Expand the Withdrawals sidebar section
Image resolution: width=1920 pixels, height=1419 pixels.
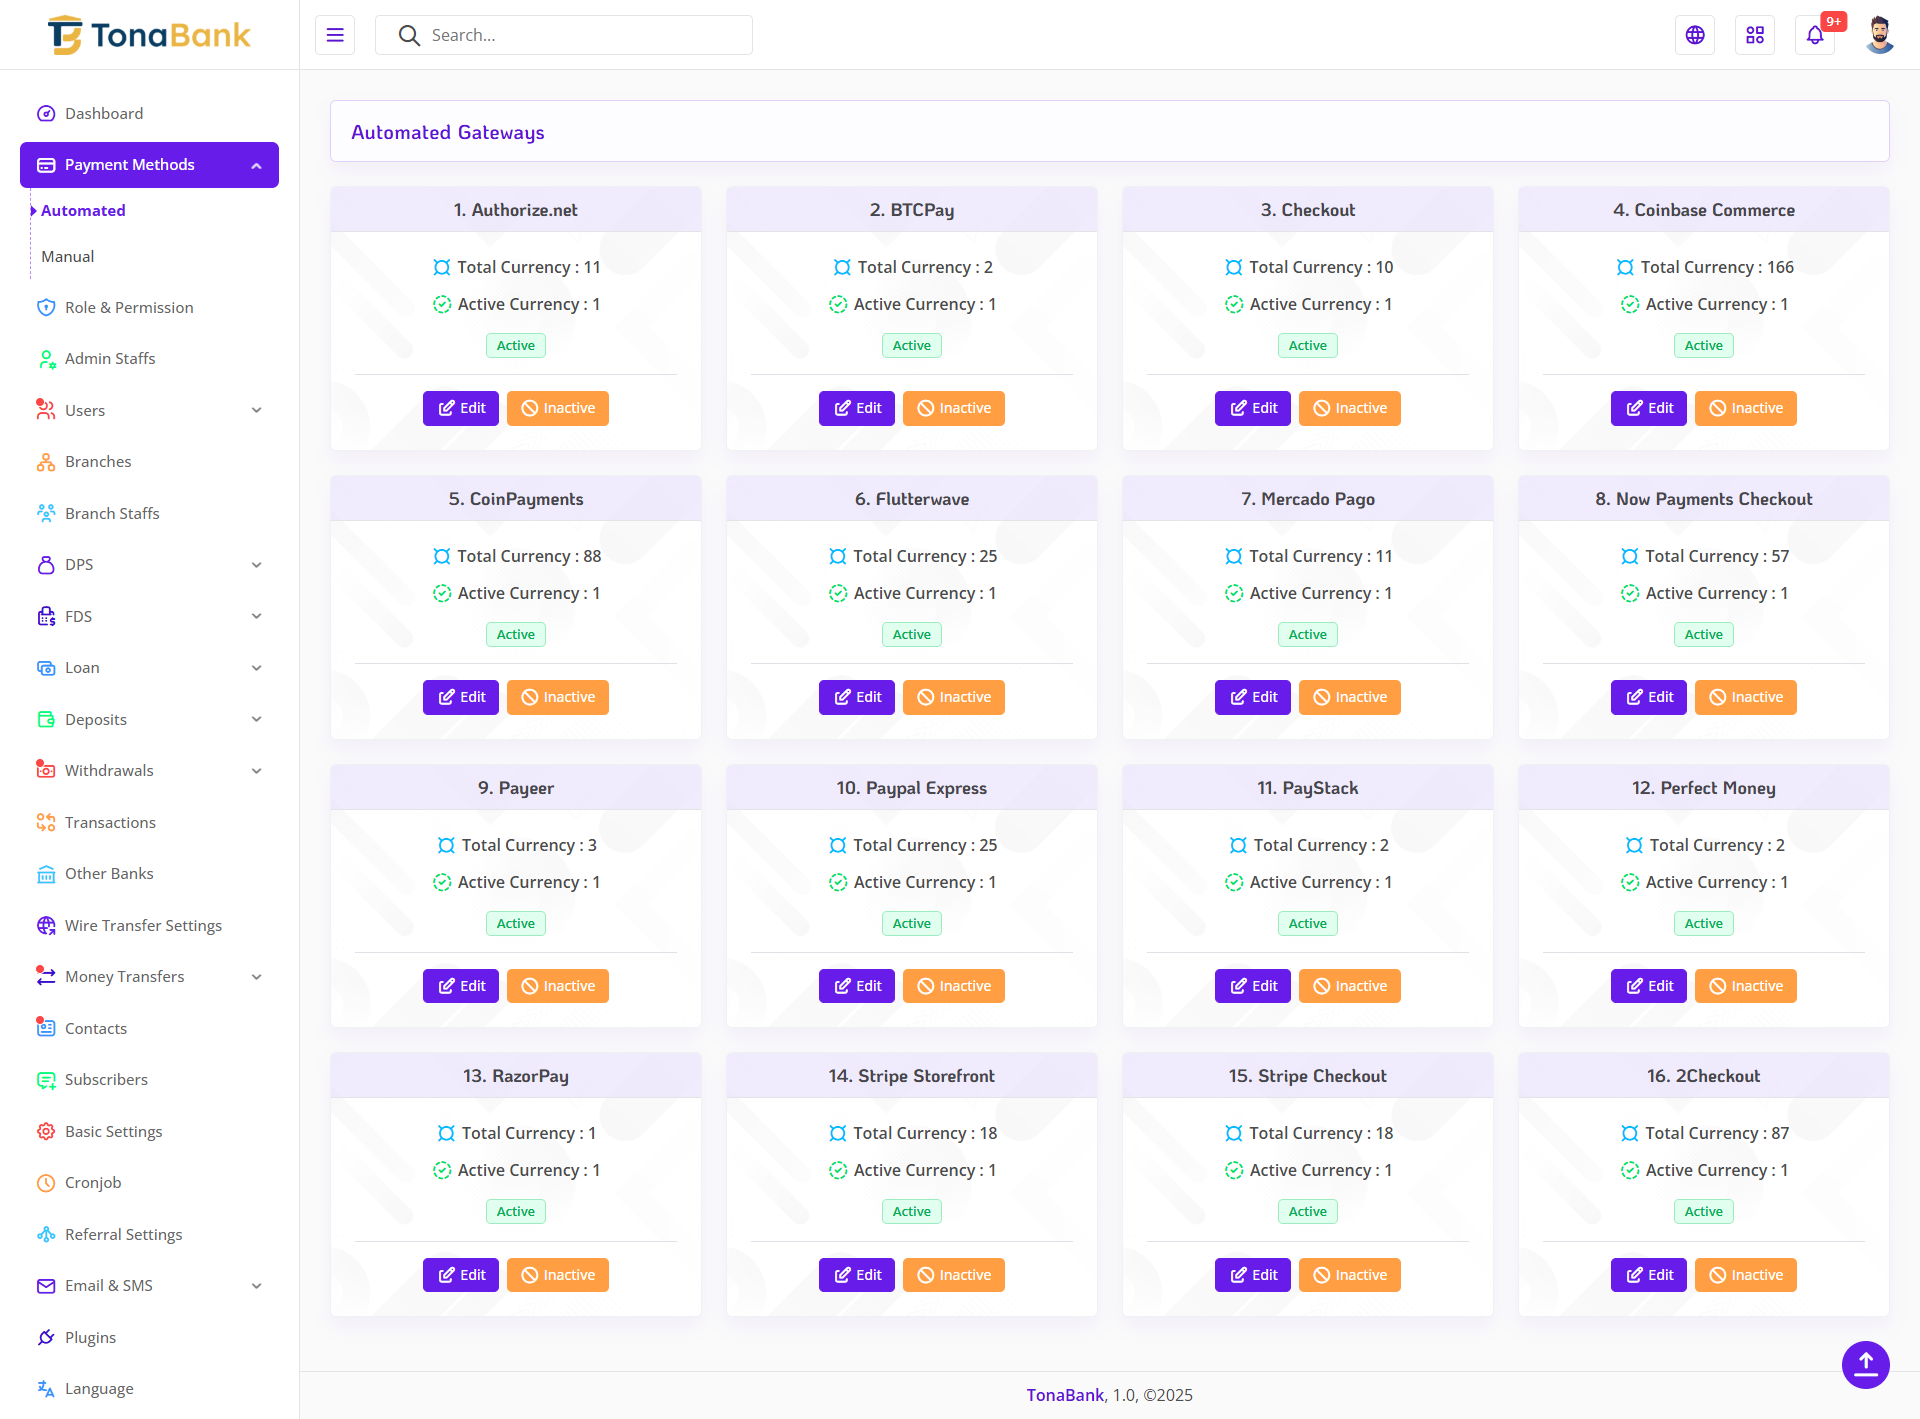(x=256, y=771)
